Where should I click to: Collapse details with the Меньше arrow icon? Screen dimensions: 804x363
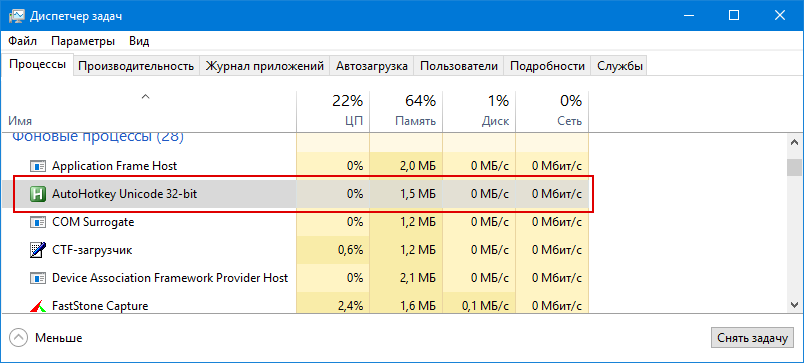click(18, 338)
